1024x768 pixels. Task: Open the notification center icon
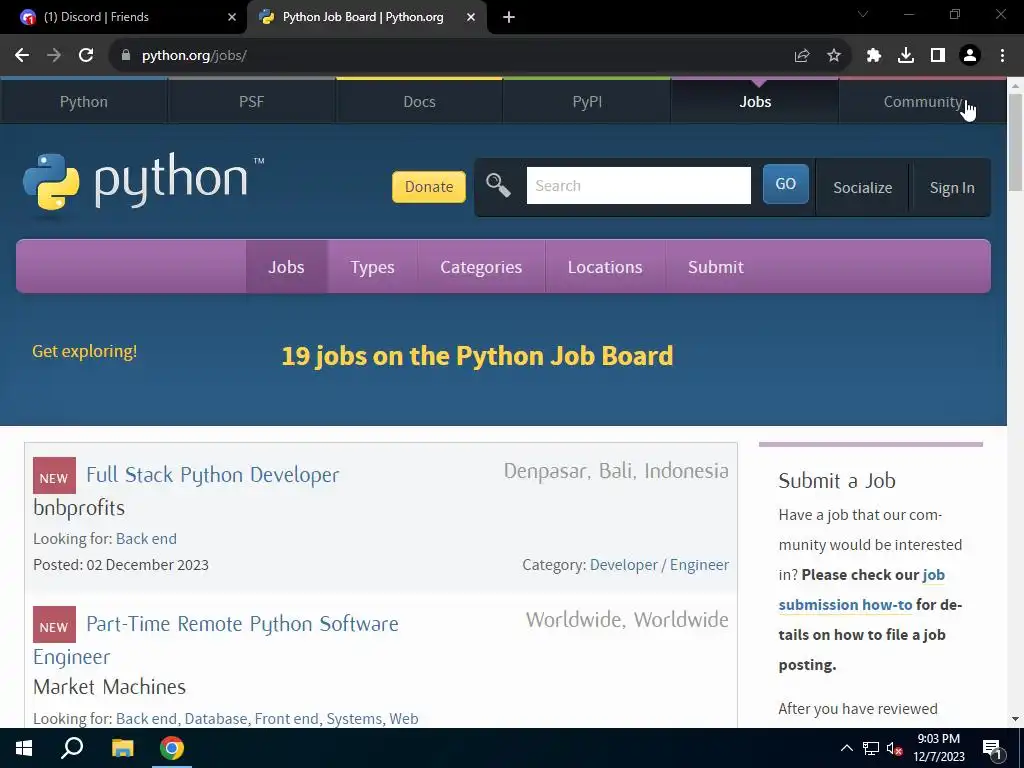point(992,749)
